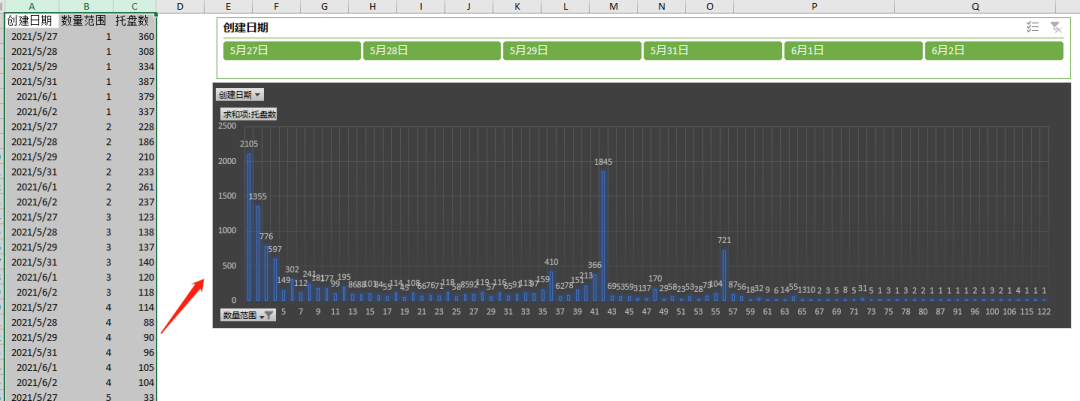Click the 122 category label on the chart axis
The image size is (1080, 401).
pyautogui.click(x=1043, y=311)
